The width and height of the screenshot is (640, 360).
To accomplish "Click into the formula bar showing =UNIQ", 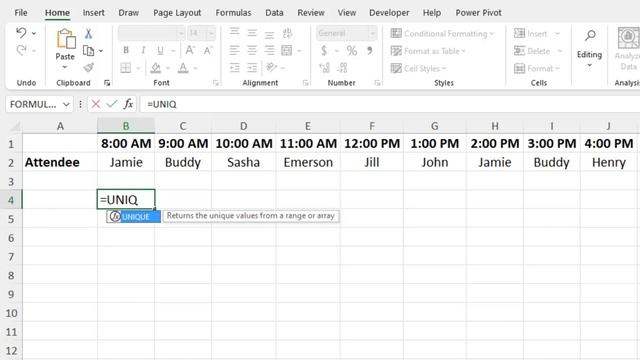I will [x=390, y=104].
